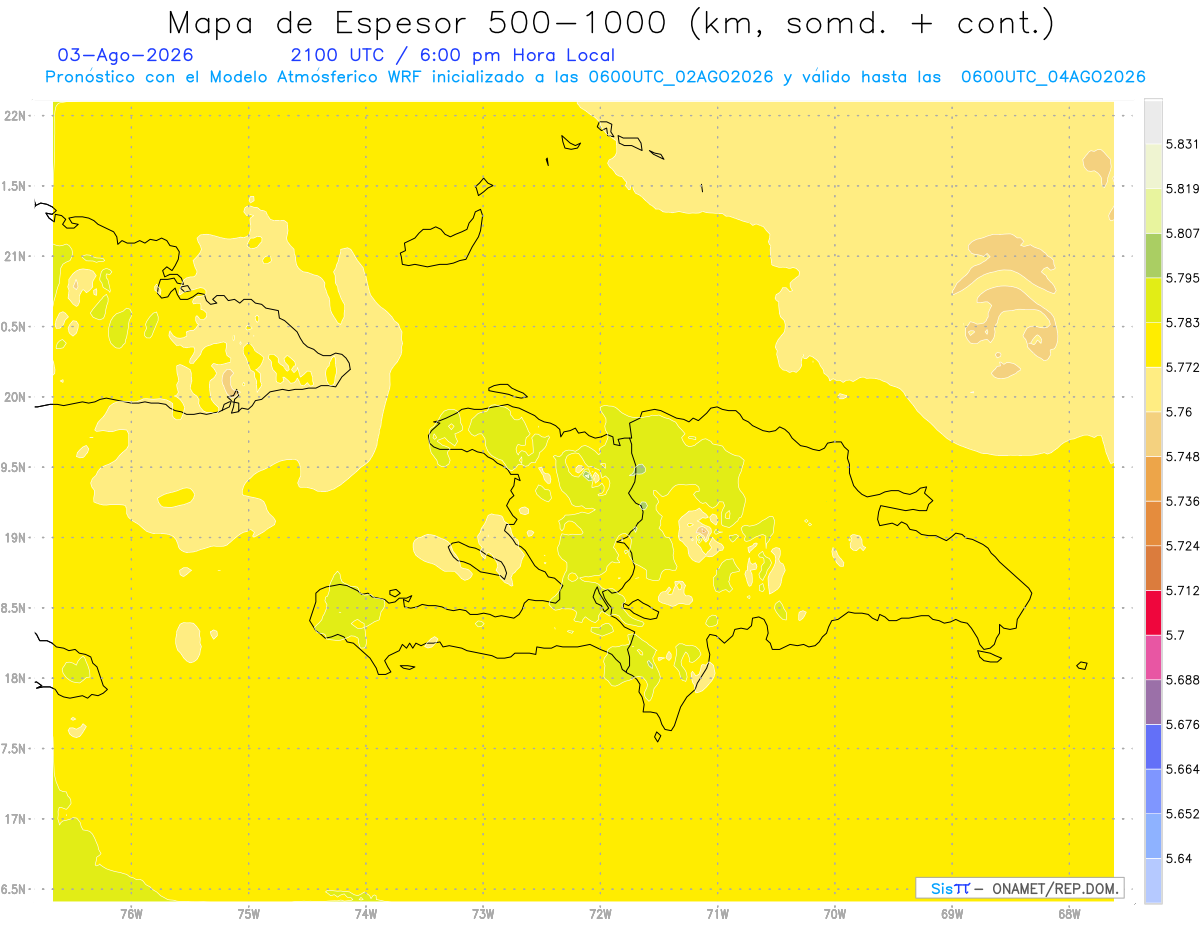Click the legend value 5.819
Screen dimensions: 1200x927
point(1183,188)
